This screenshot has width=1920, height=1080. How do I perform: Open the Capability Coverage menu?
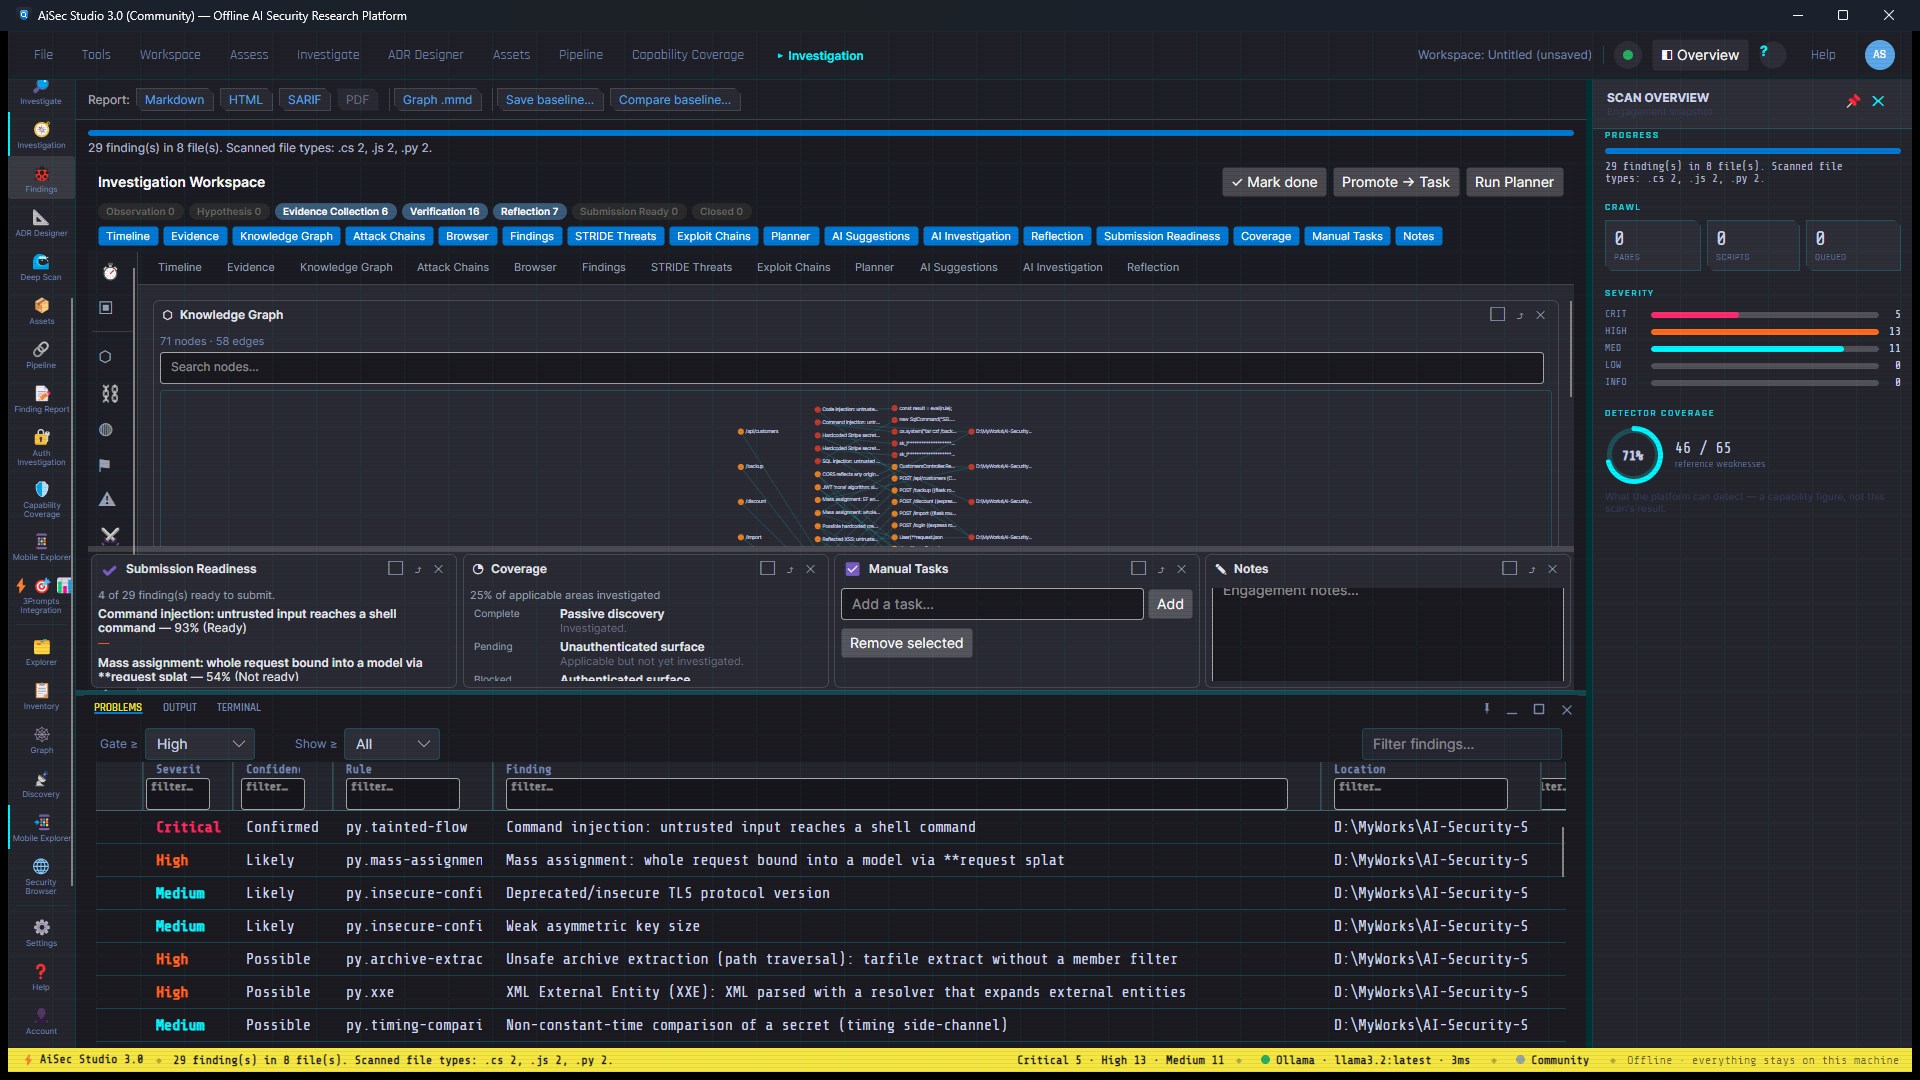(x=687, y=55)
